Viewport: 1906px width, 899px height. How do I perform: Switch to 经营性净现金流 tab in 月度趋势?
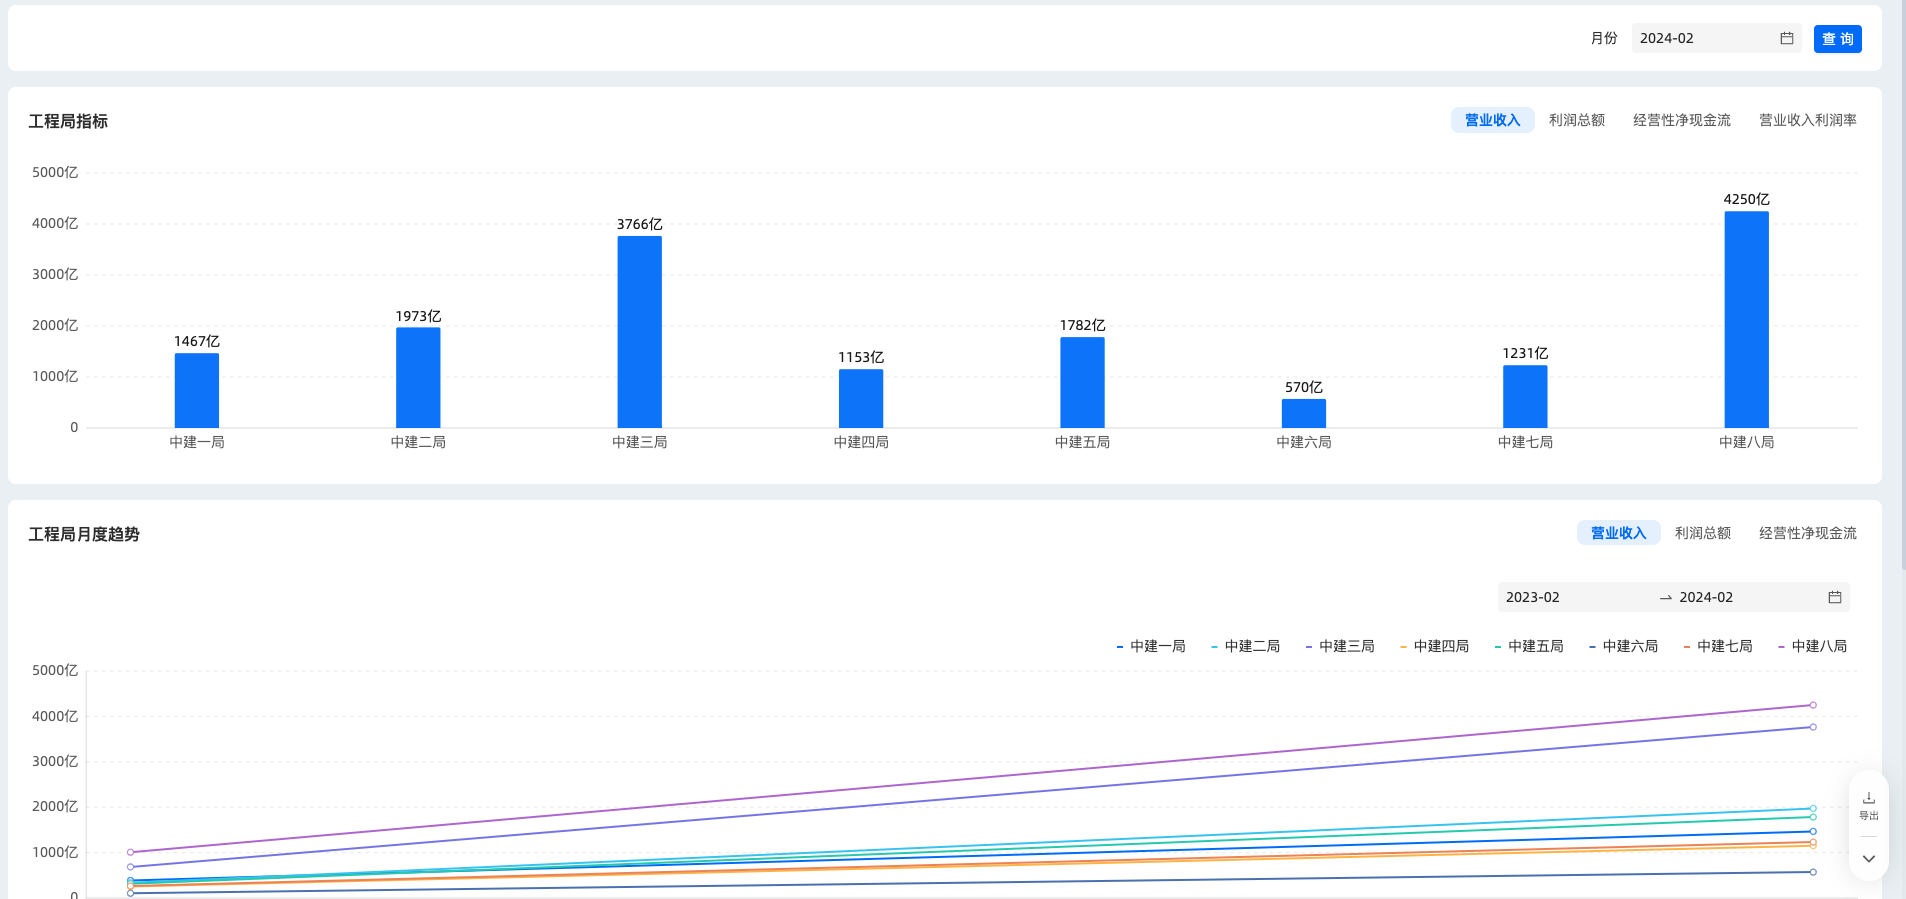pos(1807,533)
